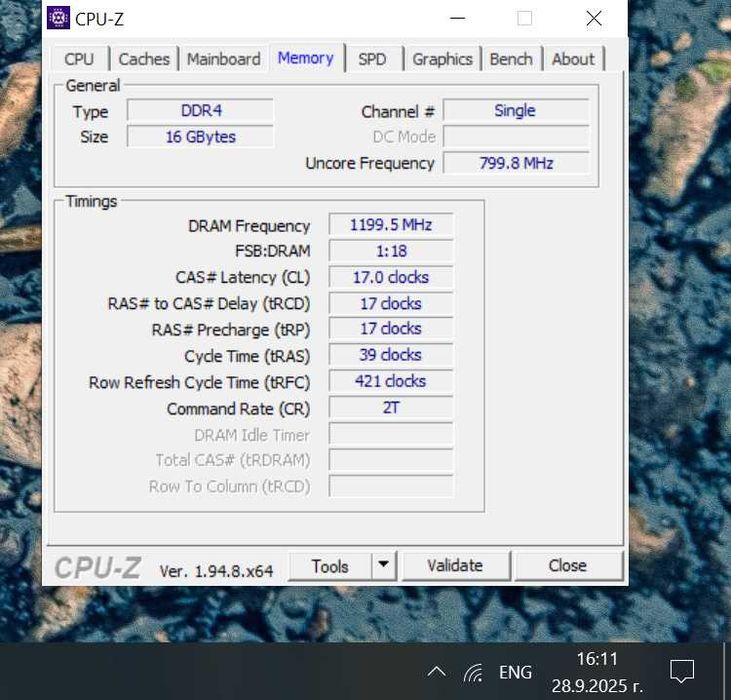Screen dimensions: 731x700
Task: Open the Caches tab
Action: (144, 59)
